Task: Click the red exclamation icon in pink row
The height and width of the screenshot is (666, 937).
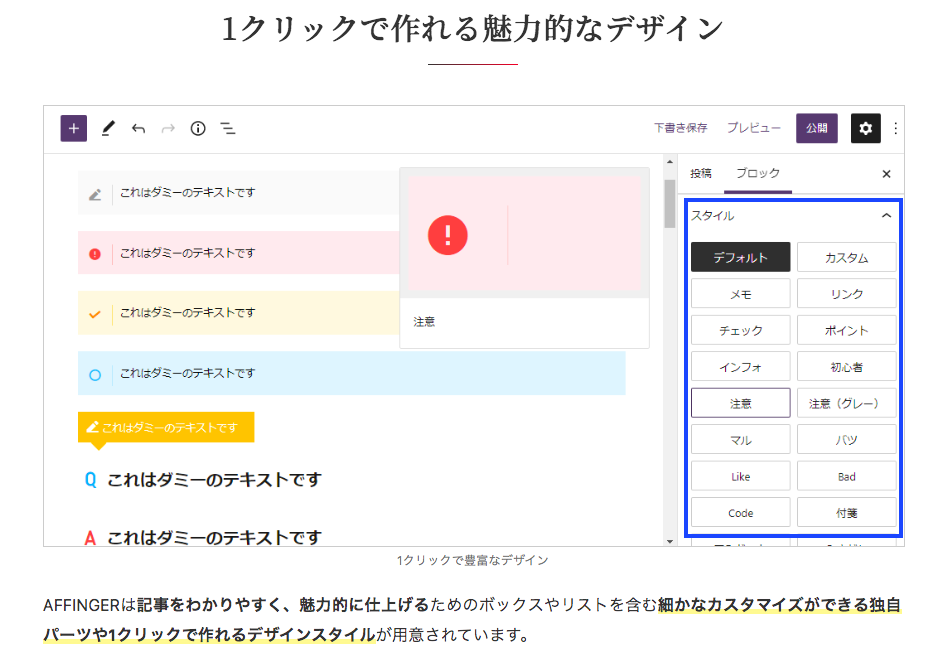Action: click(94, 254)
